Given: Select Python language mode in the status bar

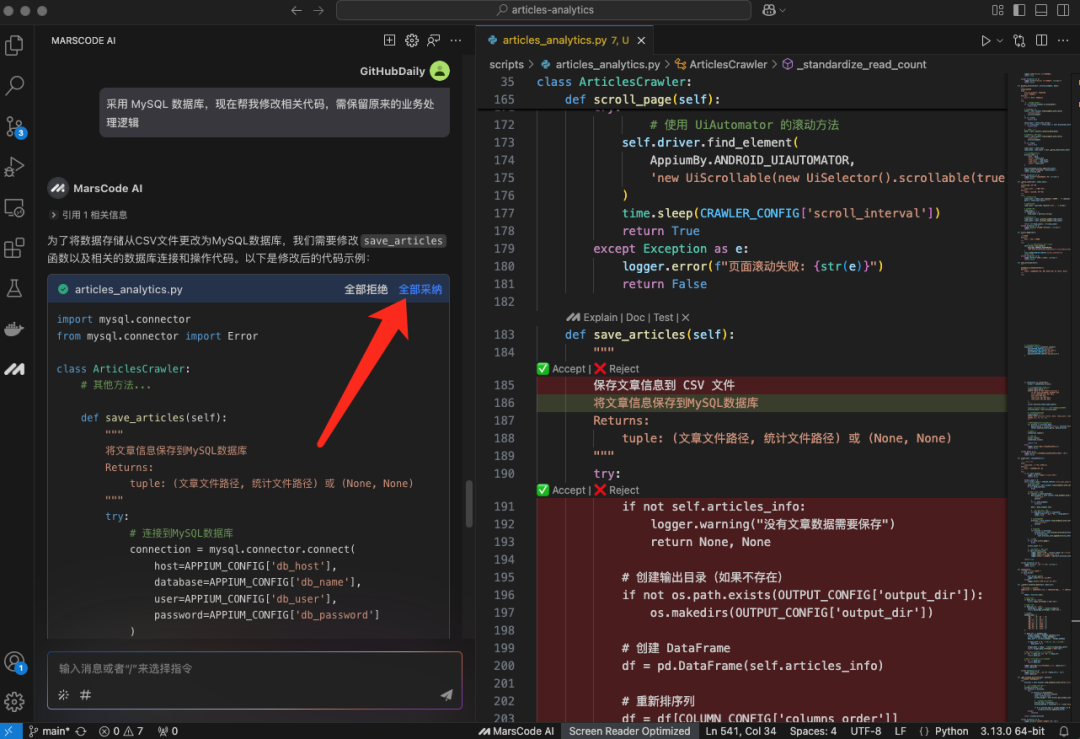Looking at the screenshot, I should [x=951, y=731].
